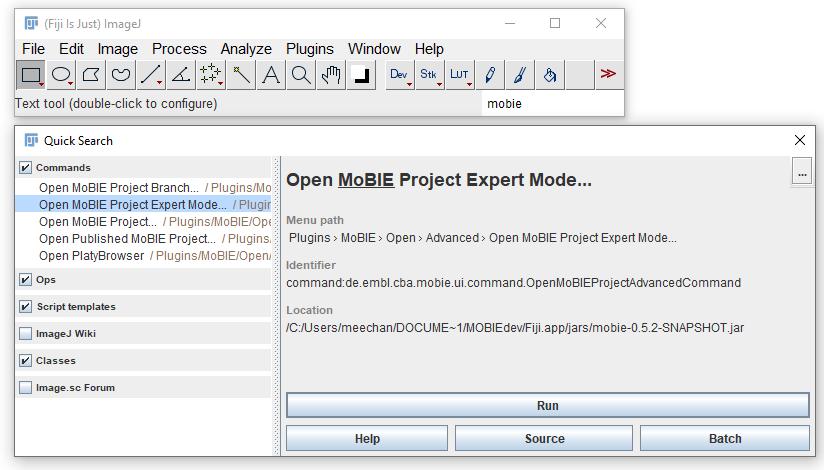Select the Polygon selection tool
Viewport: 824px width, 470px height.
tap(91, 75)
